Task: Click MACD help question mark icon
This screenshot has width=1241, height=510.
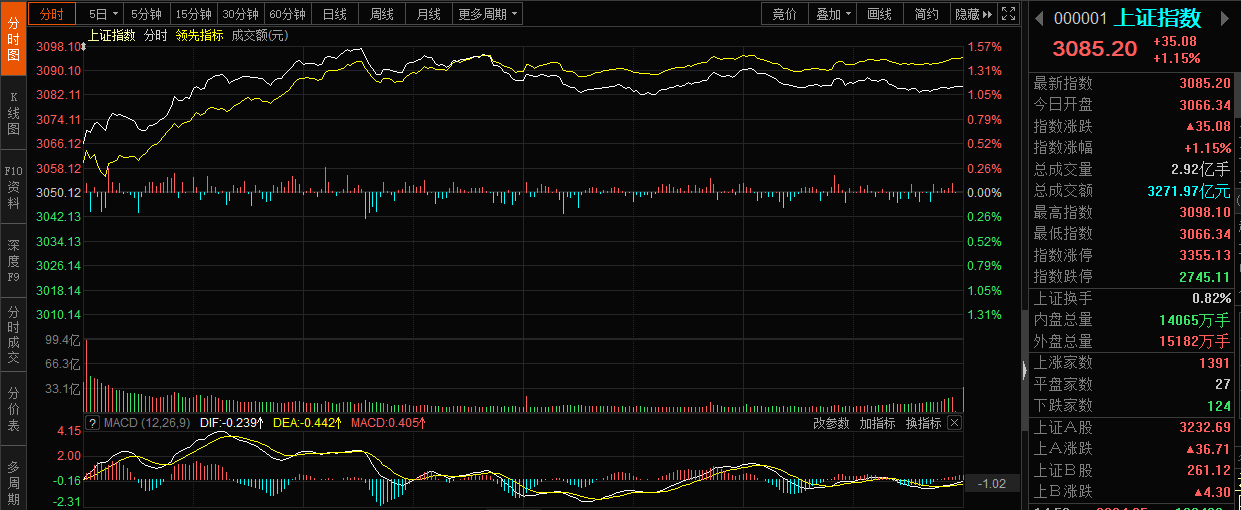Action: (x=92, y=423)
